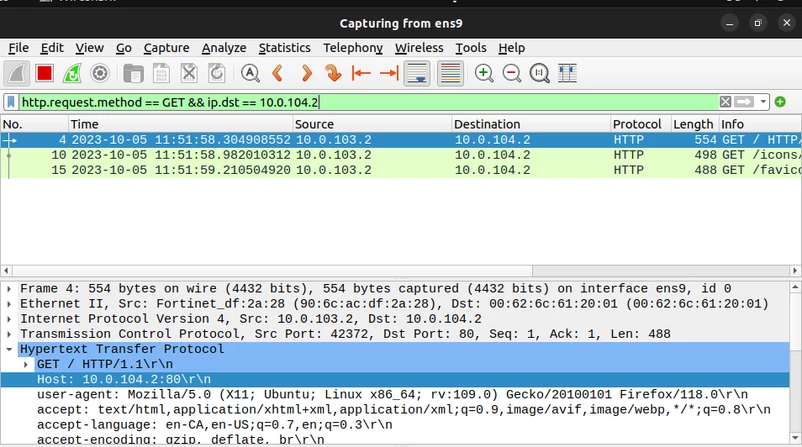Click the save capture file icon

pos(161,74)
